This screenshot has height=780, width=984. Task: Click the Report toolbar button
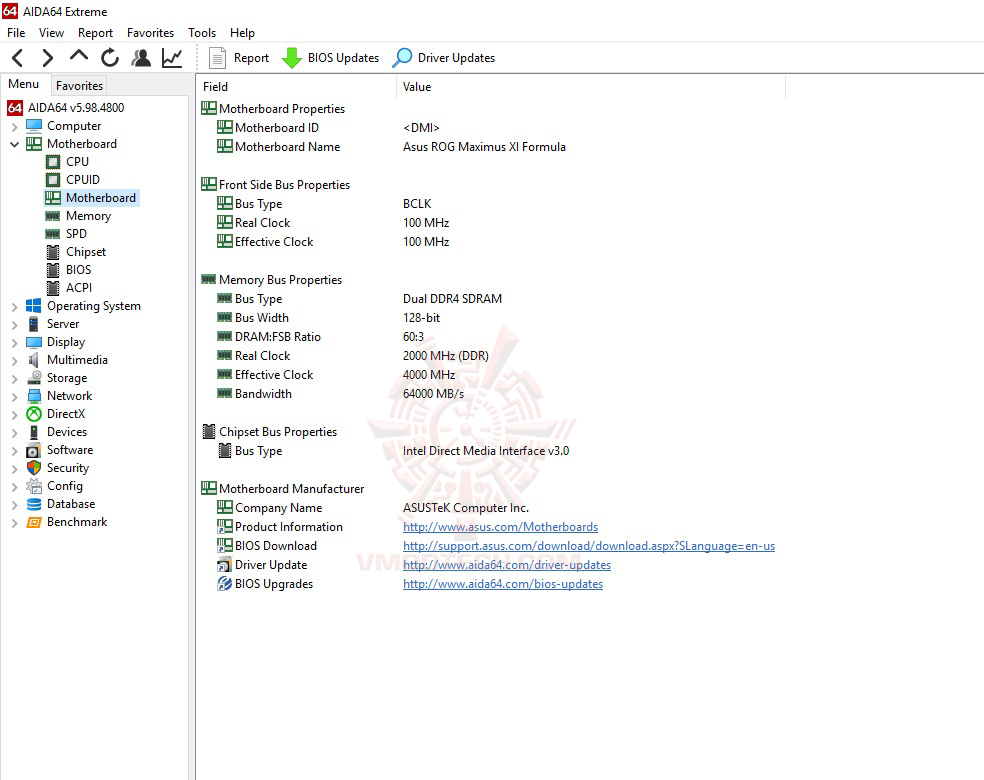pos(238,58)
